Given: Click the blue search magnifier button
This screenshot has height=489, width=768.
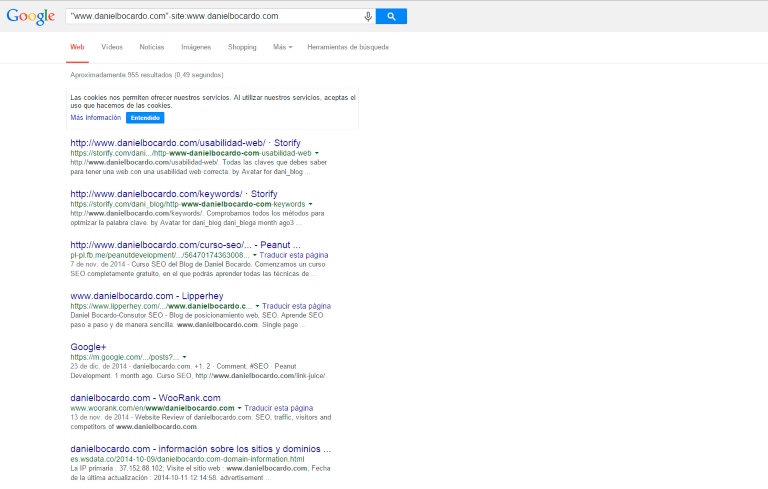Looking at the screenshot, I should coord(391,16).
